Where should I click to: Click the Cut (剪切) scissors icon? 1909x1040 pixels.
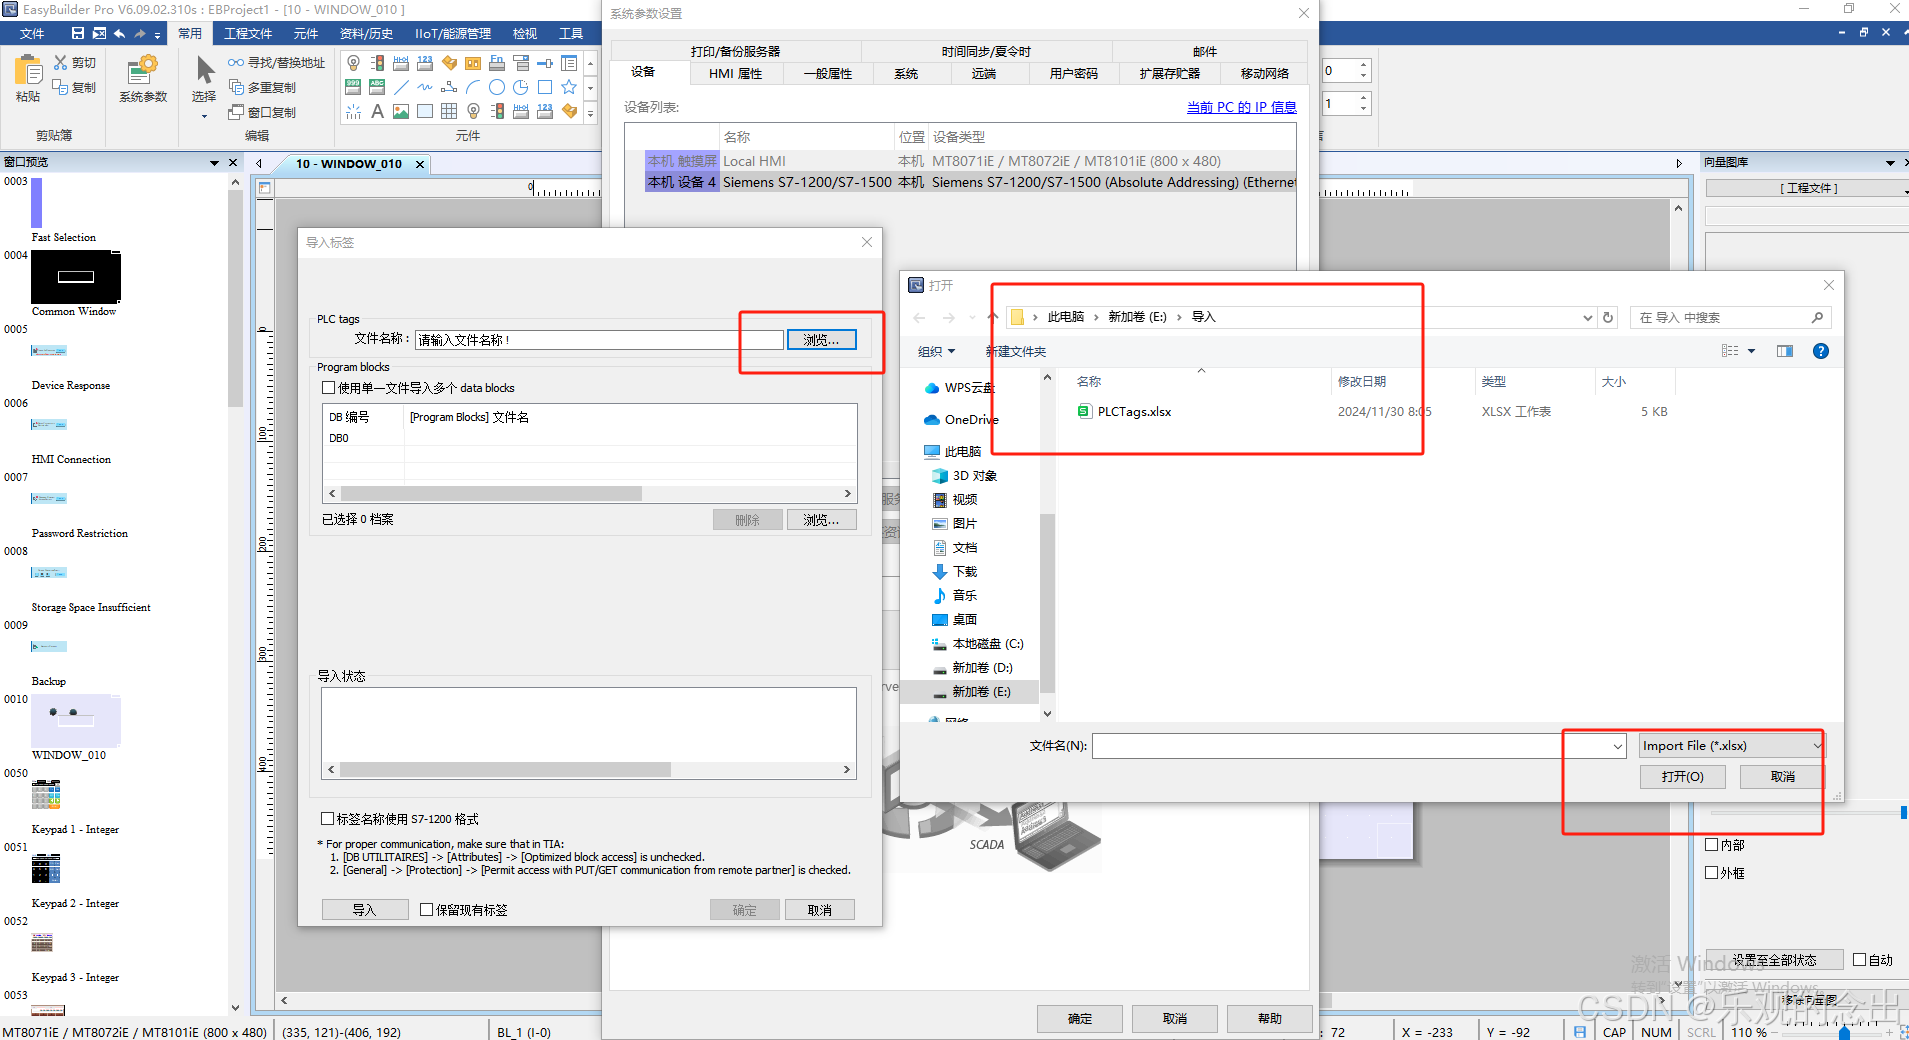[x=61, y=62]
